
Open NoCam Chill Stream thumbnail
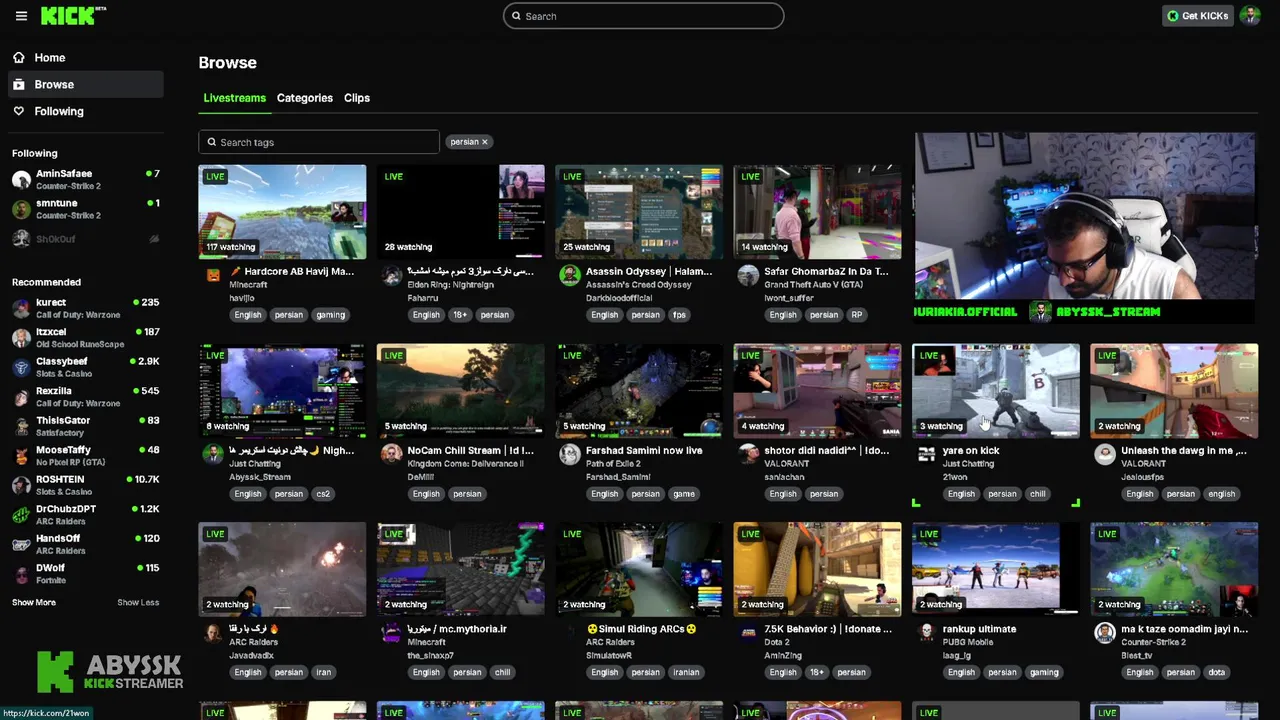click(x=460, y=391)
